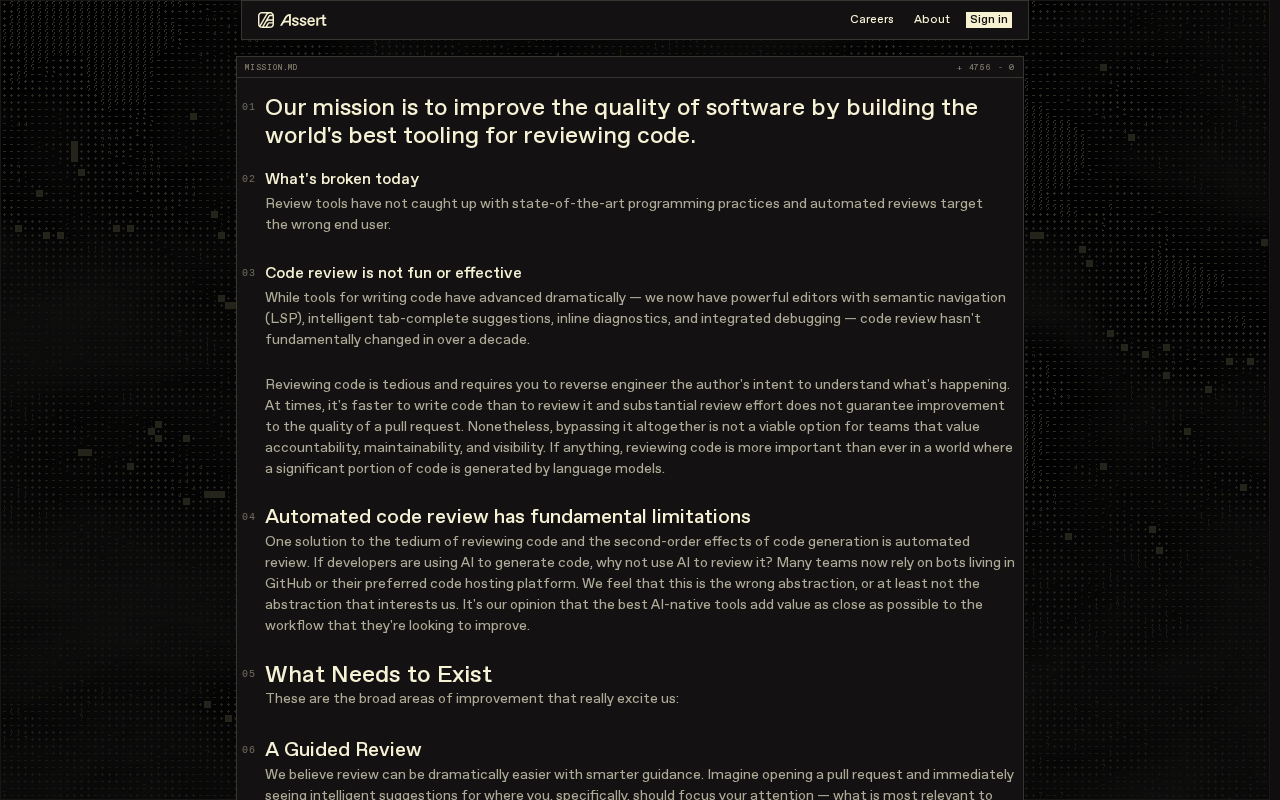
Task: Select line number 06 in gutter
Action: 249,750
